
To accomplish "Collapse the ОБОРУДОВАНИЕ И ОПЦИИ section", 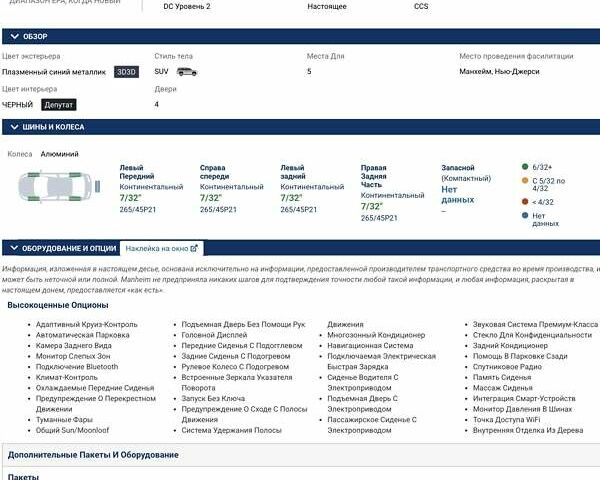I will point(13,248).
